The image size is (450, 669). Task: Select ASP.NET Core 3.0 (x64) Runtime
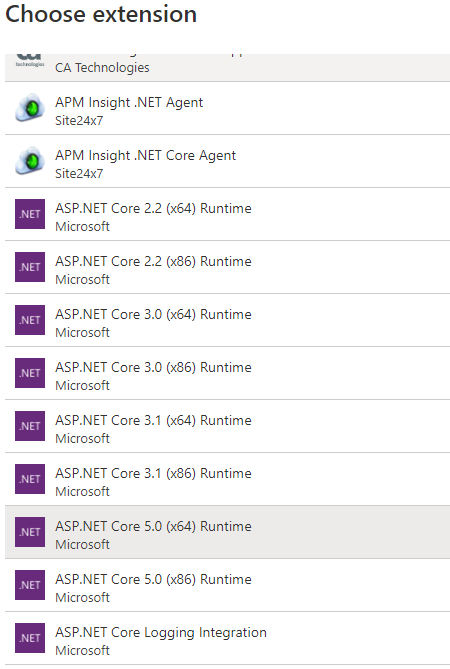227,320
